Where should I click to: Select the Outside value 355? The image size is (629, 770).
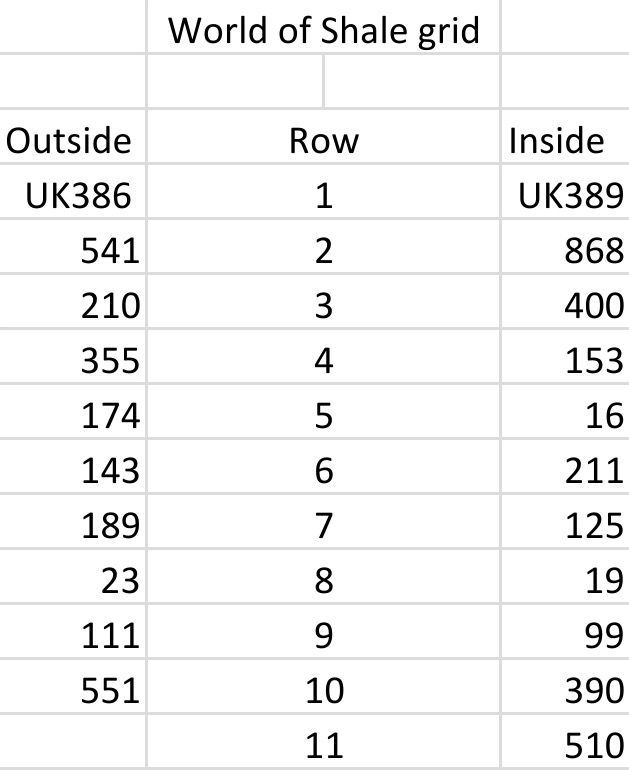point(73,356)
